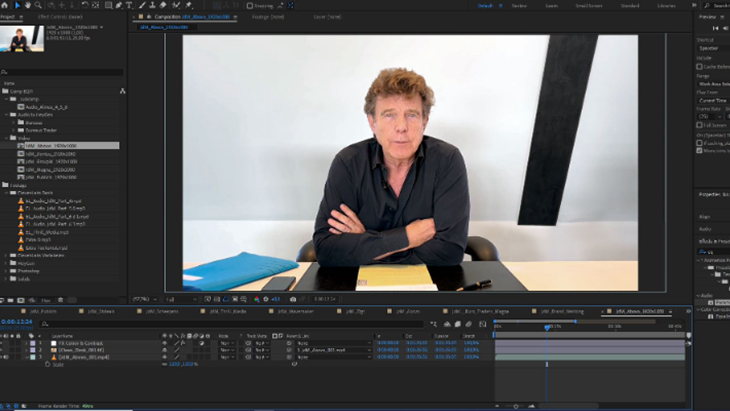The height and width of the screenshot is (411, 730).
Task: Click the timeline graph editor icon
Action: tap(483, 324)
